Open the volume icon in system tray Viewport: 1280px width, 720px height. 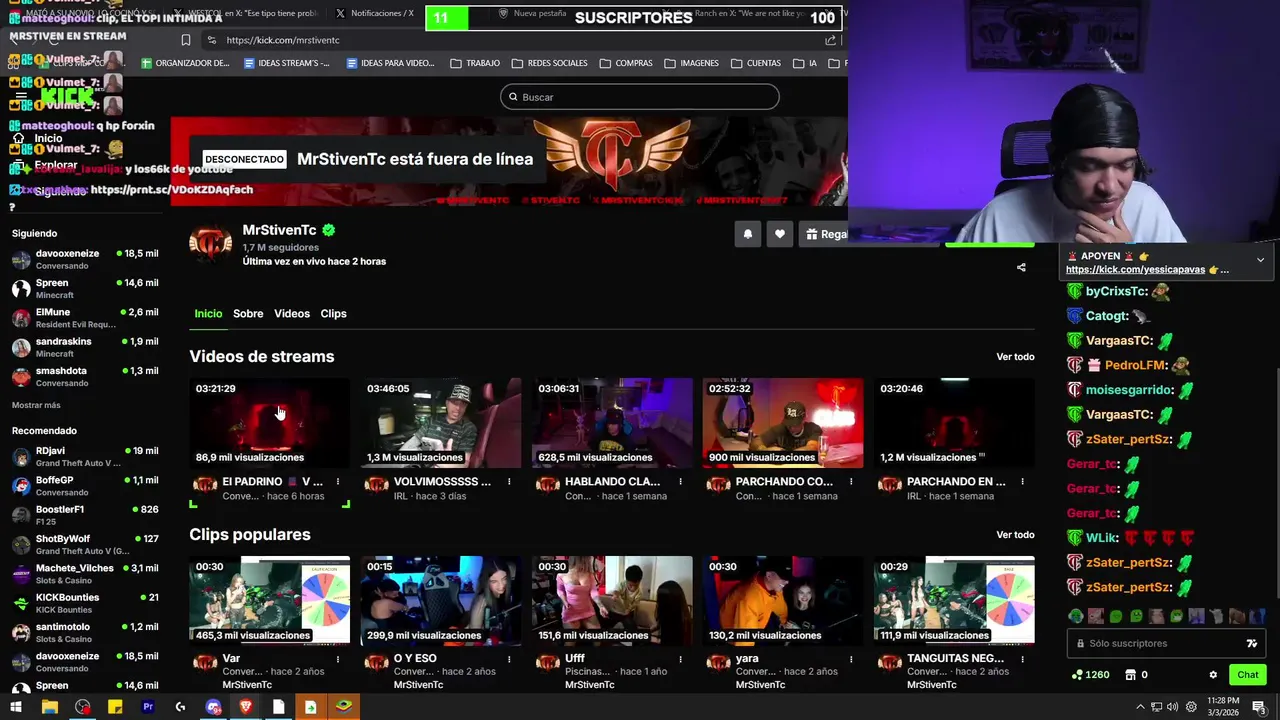click(1172, 707)
